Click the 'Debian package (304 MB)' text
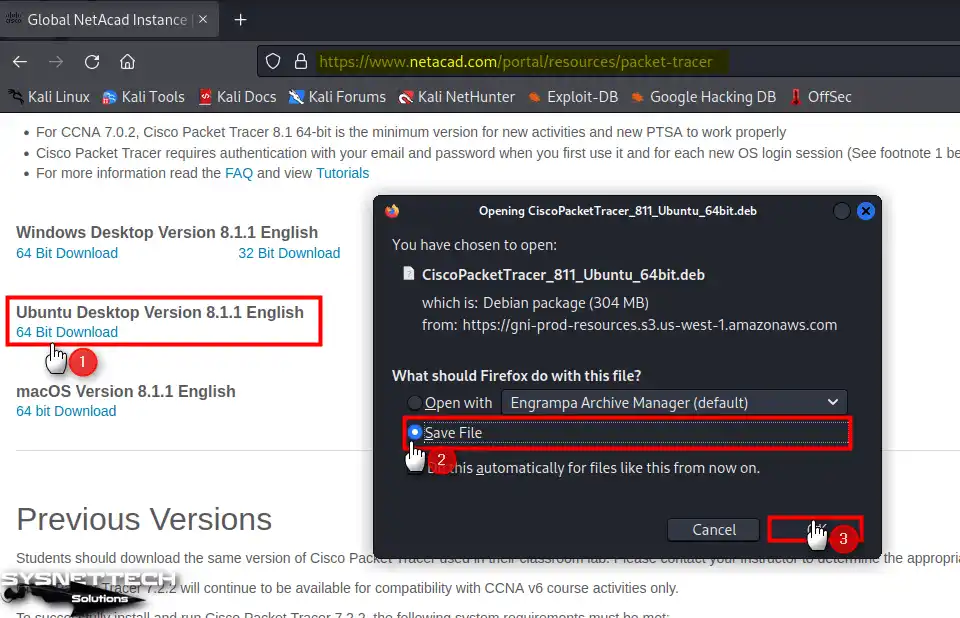 click(x=566, y=303)
